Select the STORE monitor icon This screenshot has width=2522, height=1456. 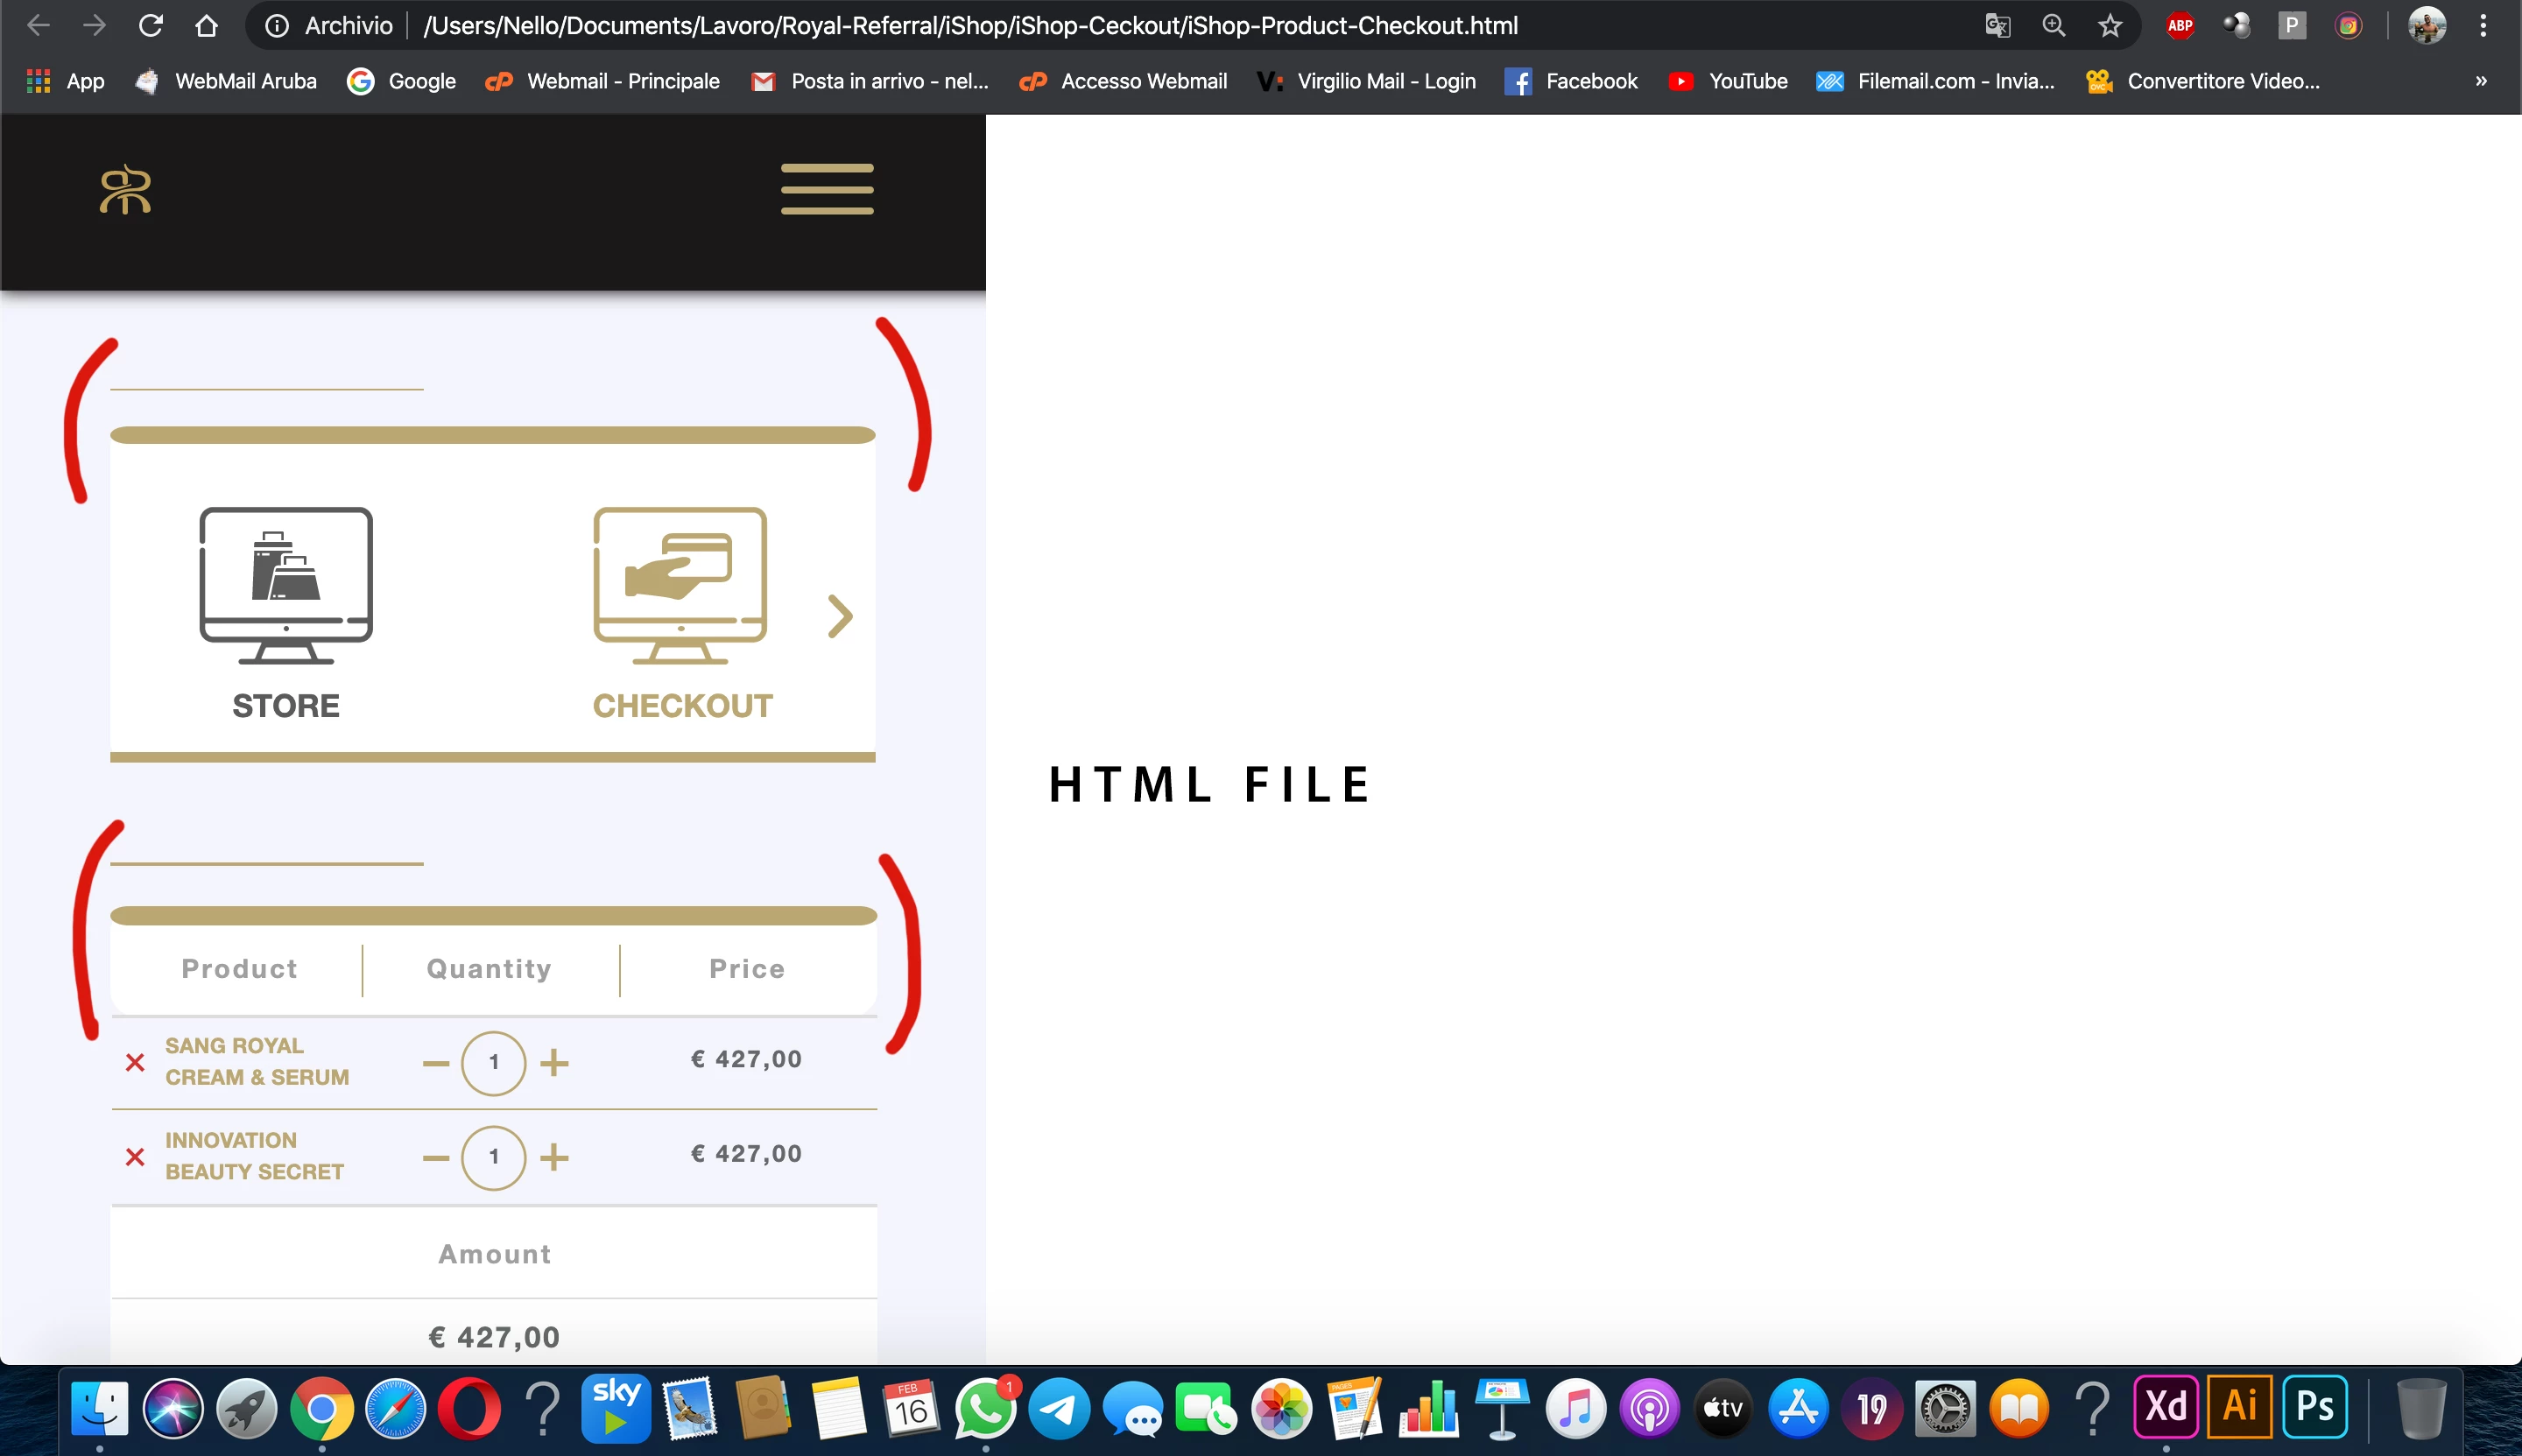click(286, 585)
